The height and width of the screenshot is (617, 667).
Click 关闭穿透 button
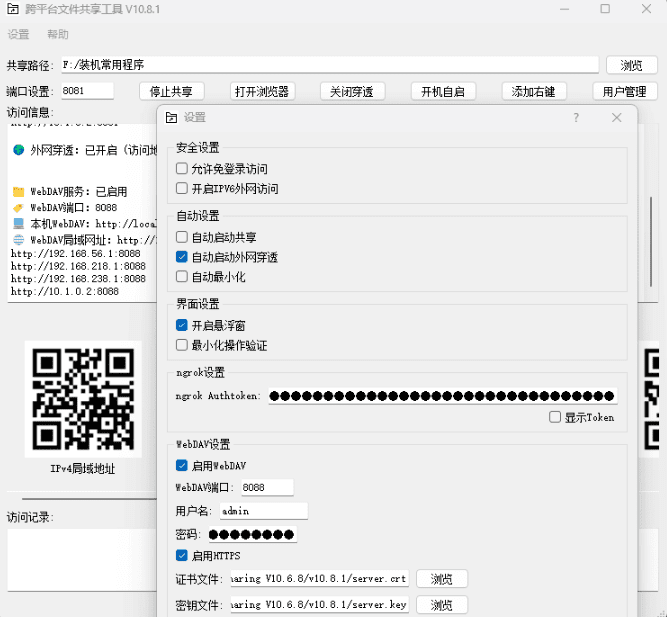point(352,91)
